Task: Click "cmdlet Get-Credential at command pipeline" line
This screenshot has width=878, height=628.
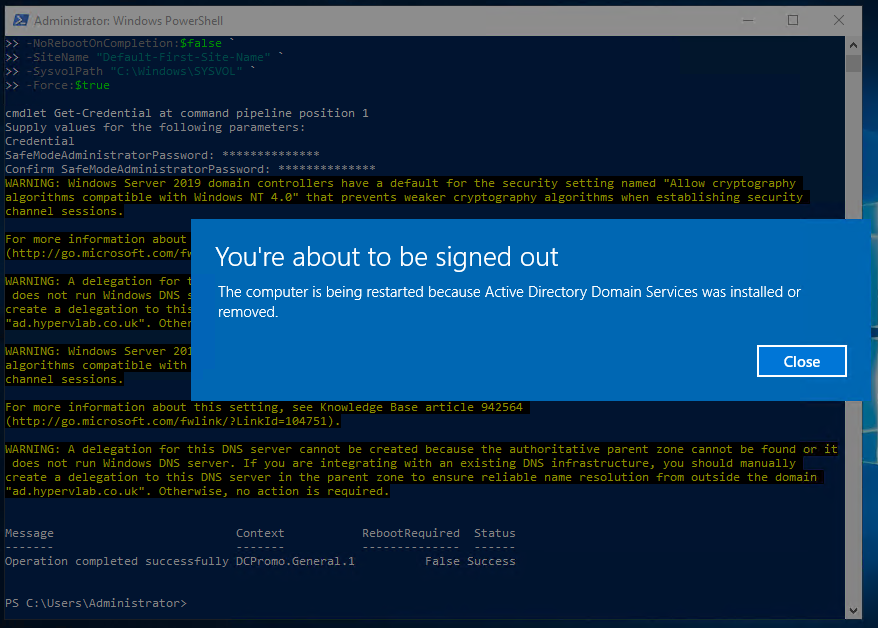Action: (187, 113)
